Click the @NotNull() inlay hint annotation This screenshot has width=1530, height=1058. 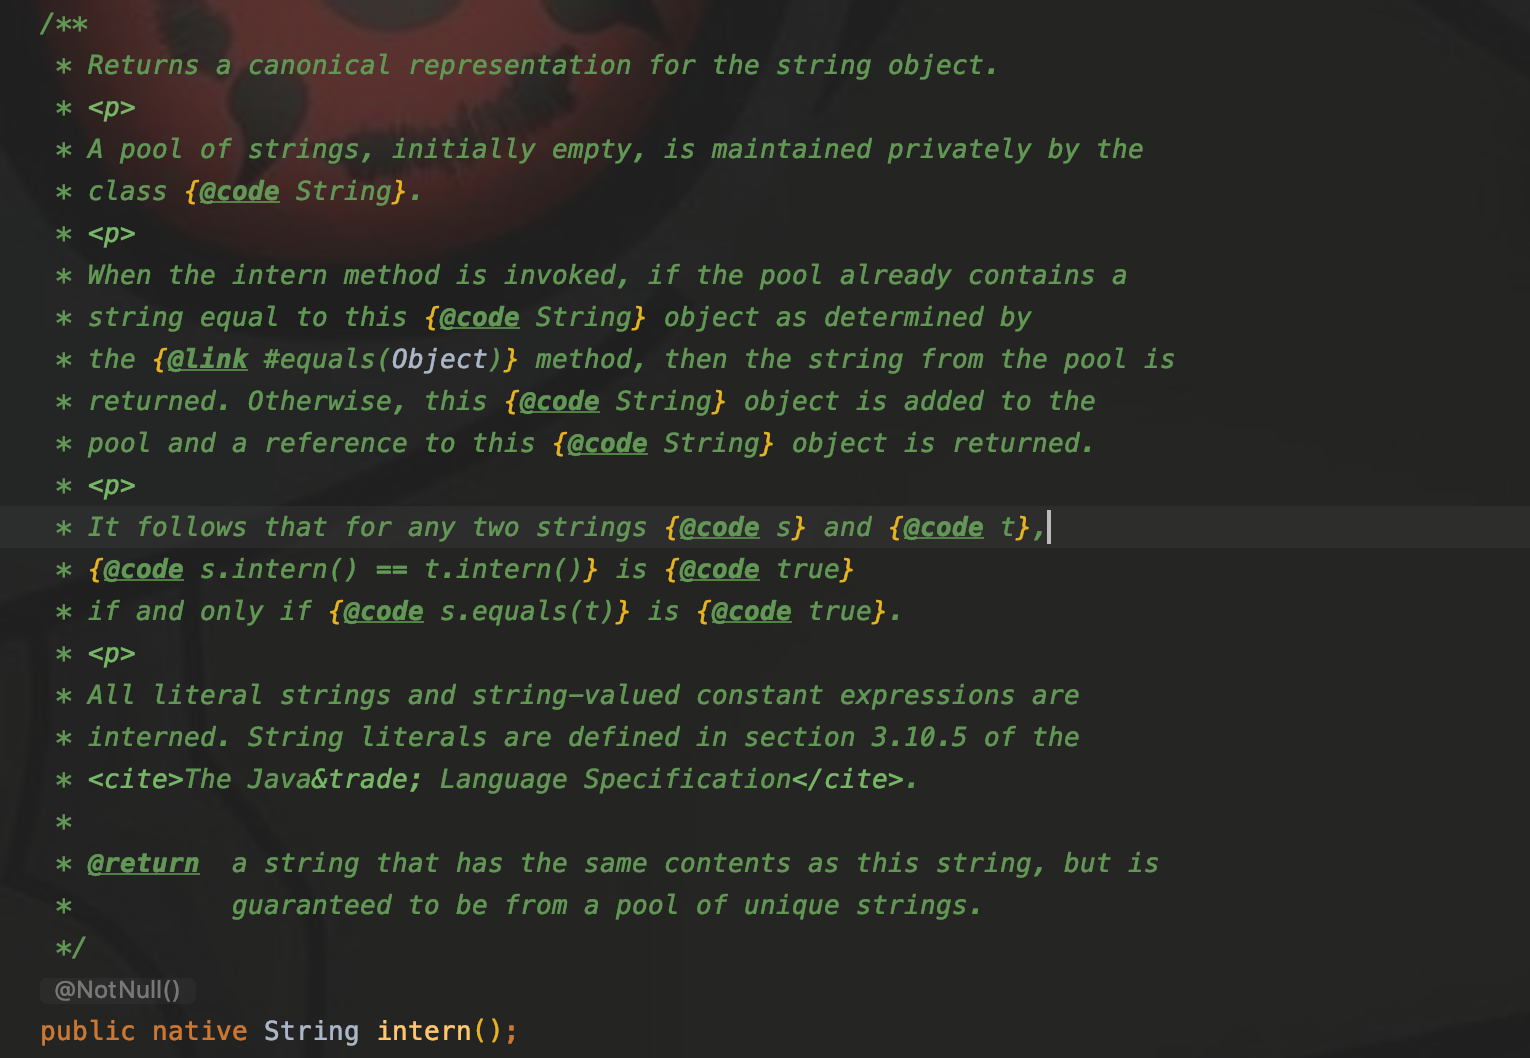tap(117, 990)
